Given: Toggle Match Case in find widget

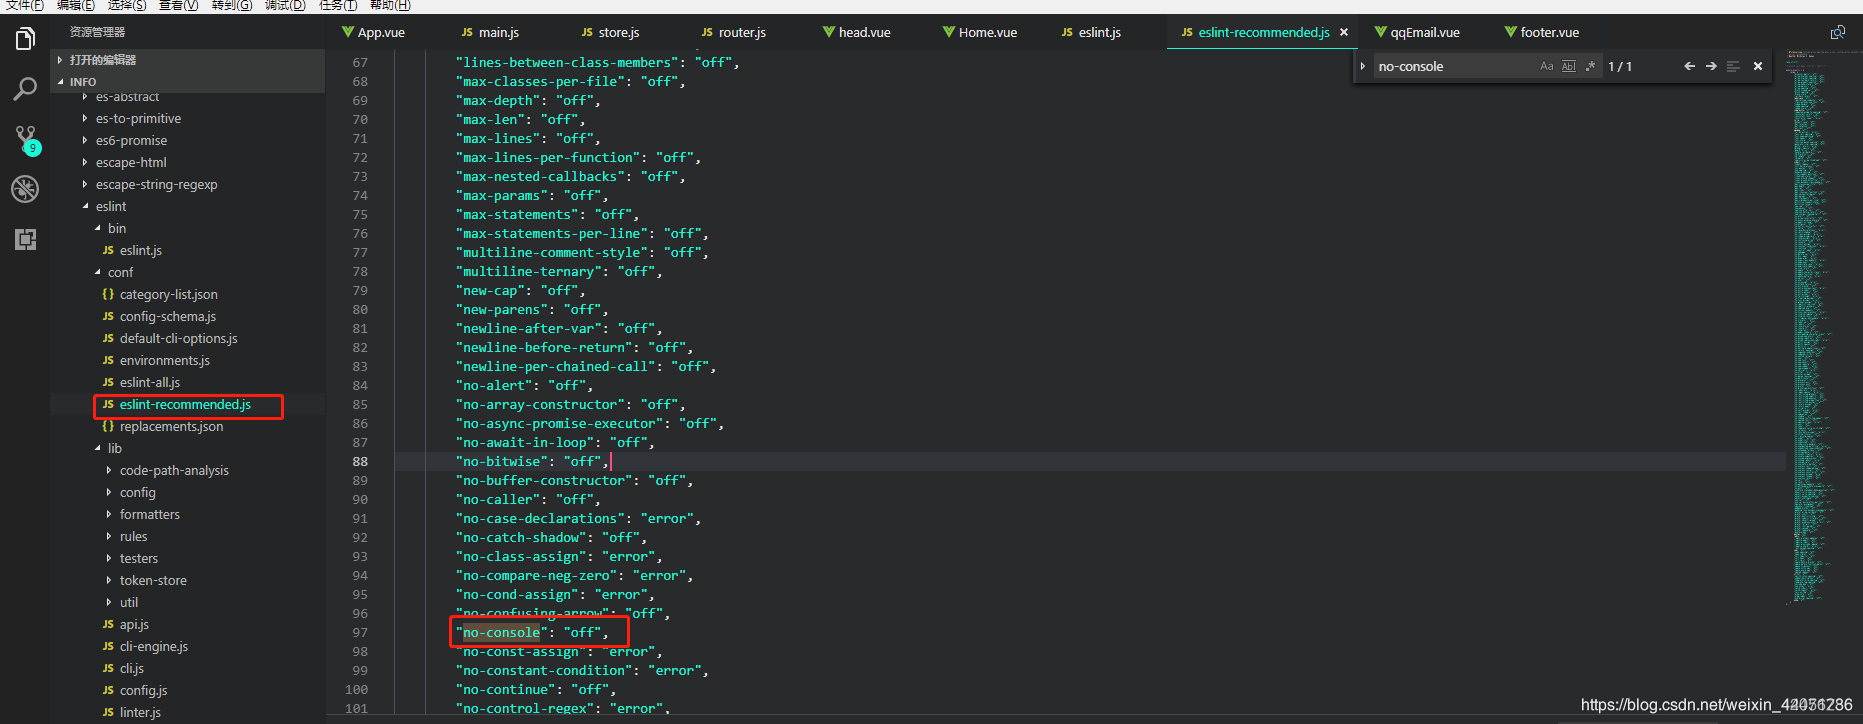Looking at the screenshot, I should tap(1547, 66).
